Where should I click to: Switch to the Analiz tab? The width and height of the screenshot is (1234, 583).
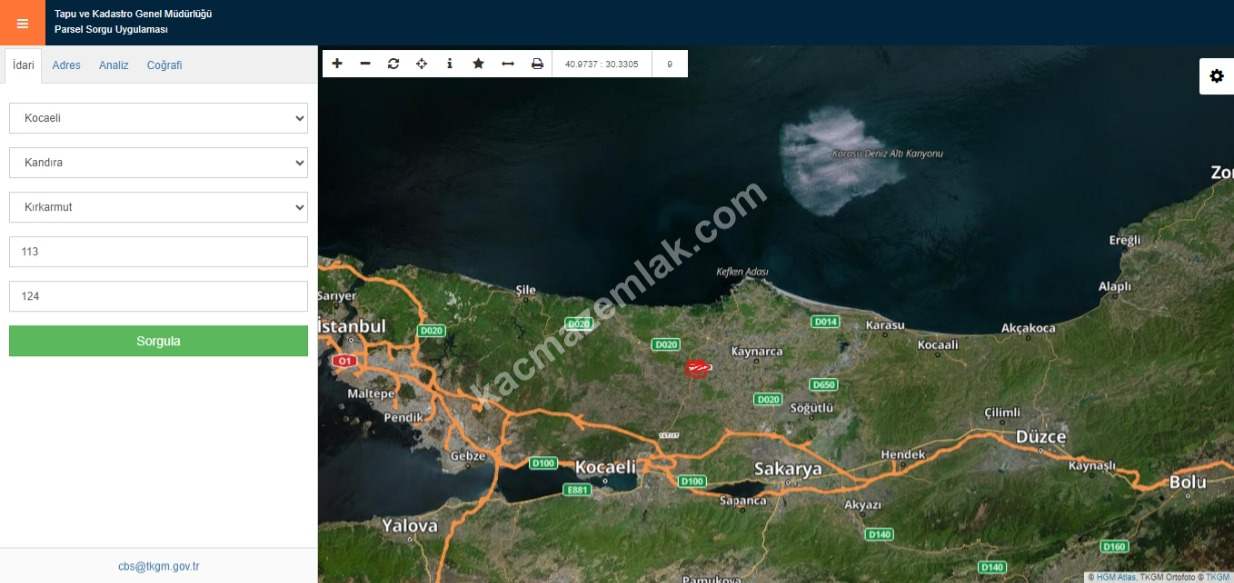113,65
